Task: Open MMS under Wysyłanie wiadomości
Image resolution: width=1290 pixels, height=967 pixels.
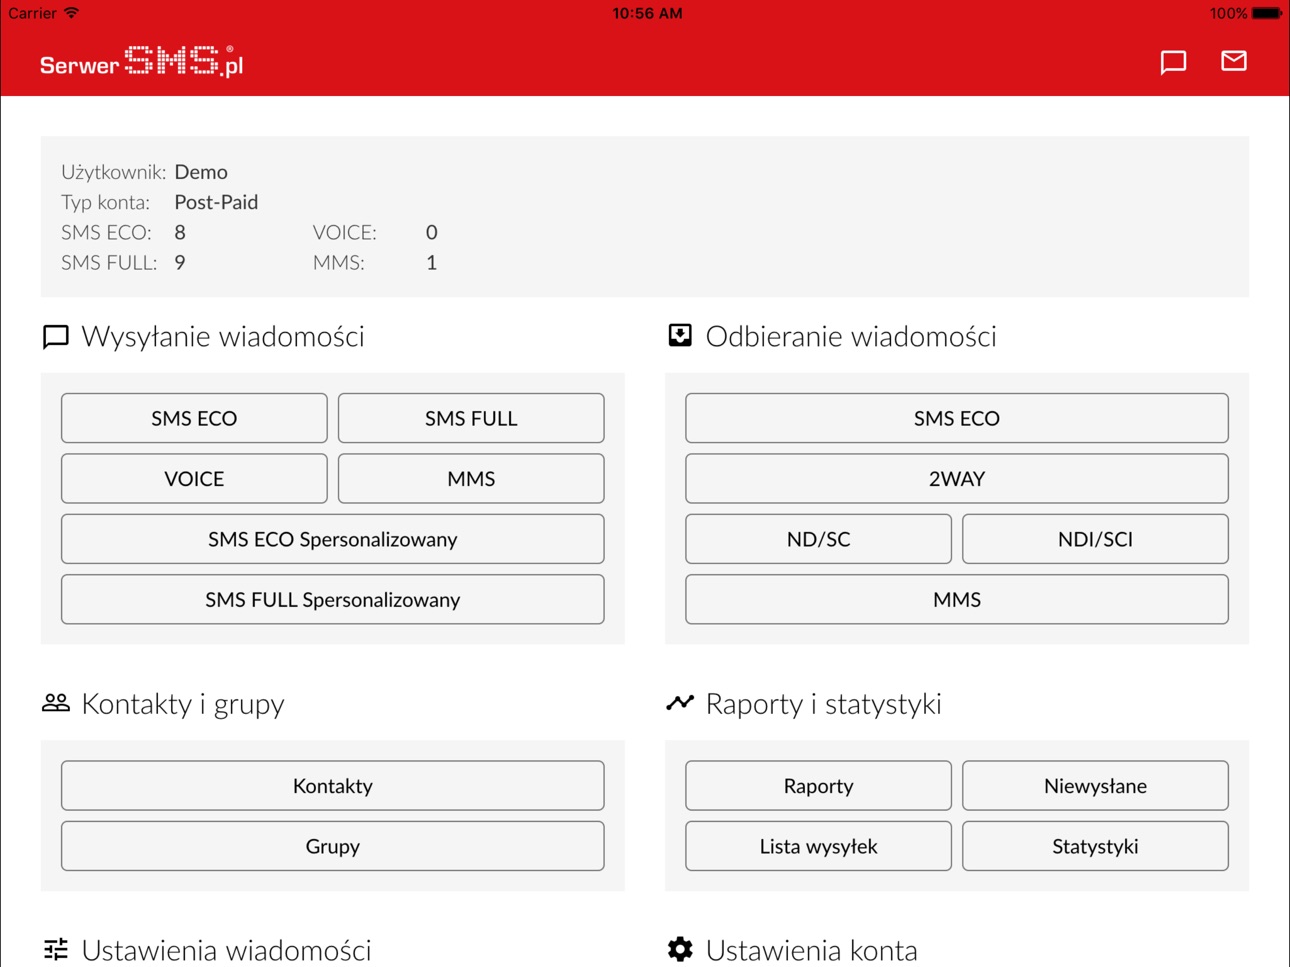Action: point(471,478)
